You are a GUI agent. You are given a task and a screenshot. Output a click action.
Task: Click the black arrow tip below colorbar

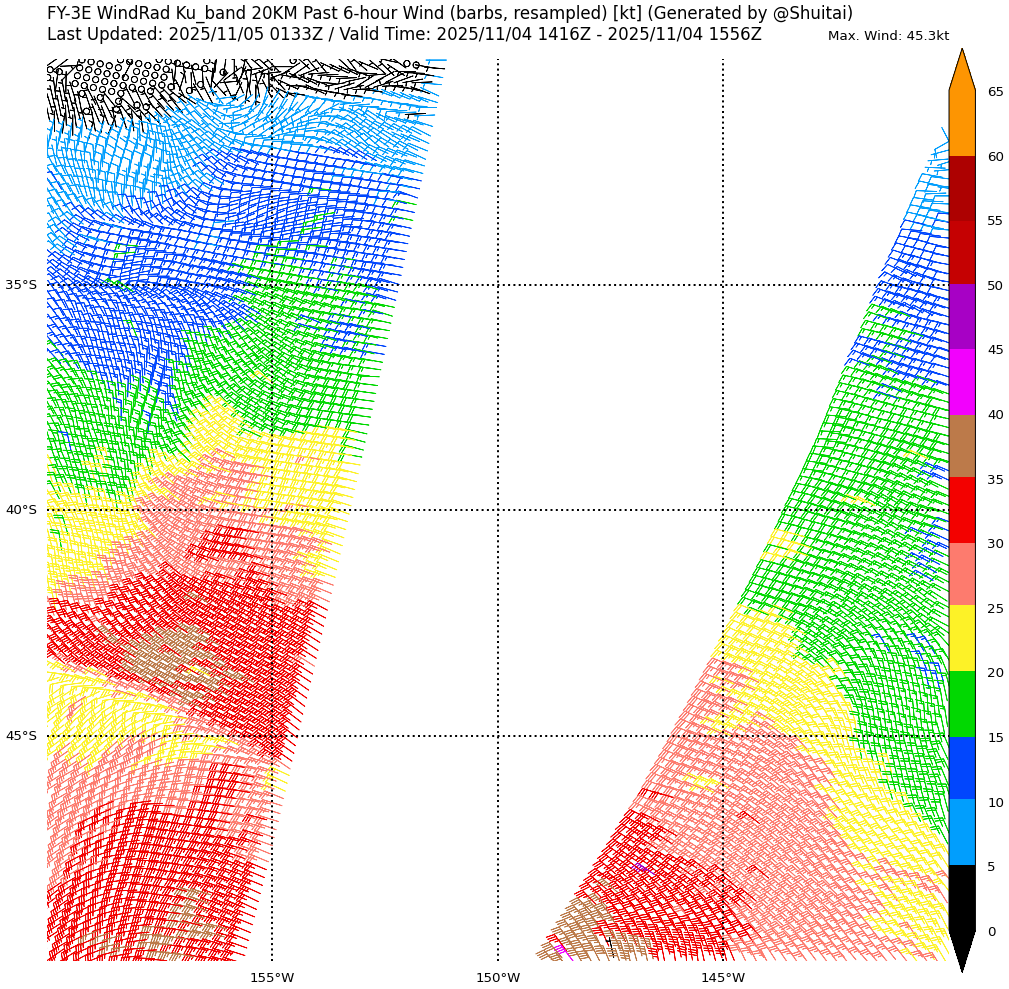point(961,950)
